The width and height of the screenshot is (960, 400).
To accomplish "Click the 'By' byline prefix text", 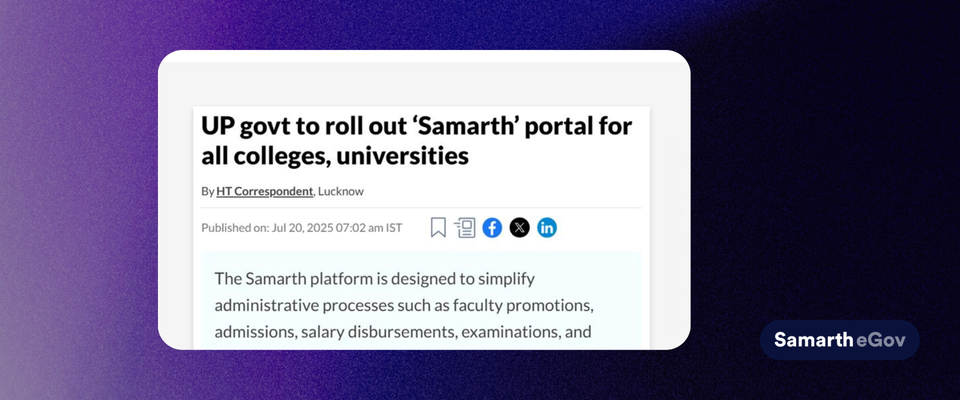I will (x=207, y=191).
